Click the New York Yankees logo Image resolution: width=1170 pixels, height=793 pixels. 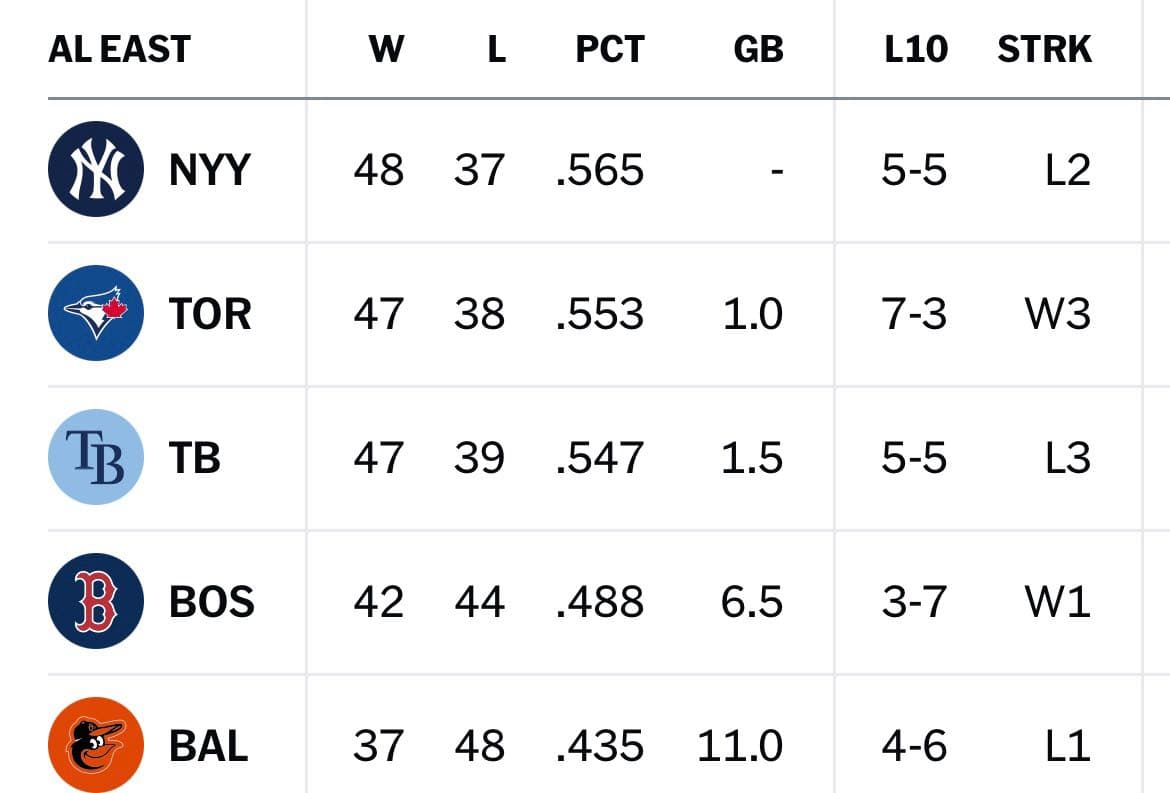[x=96, y=169]
